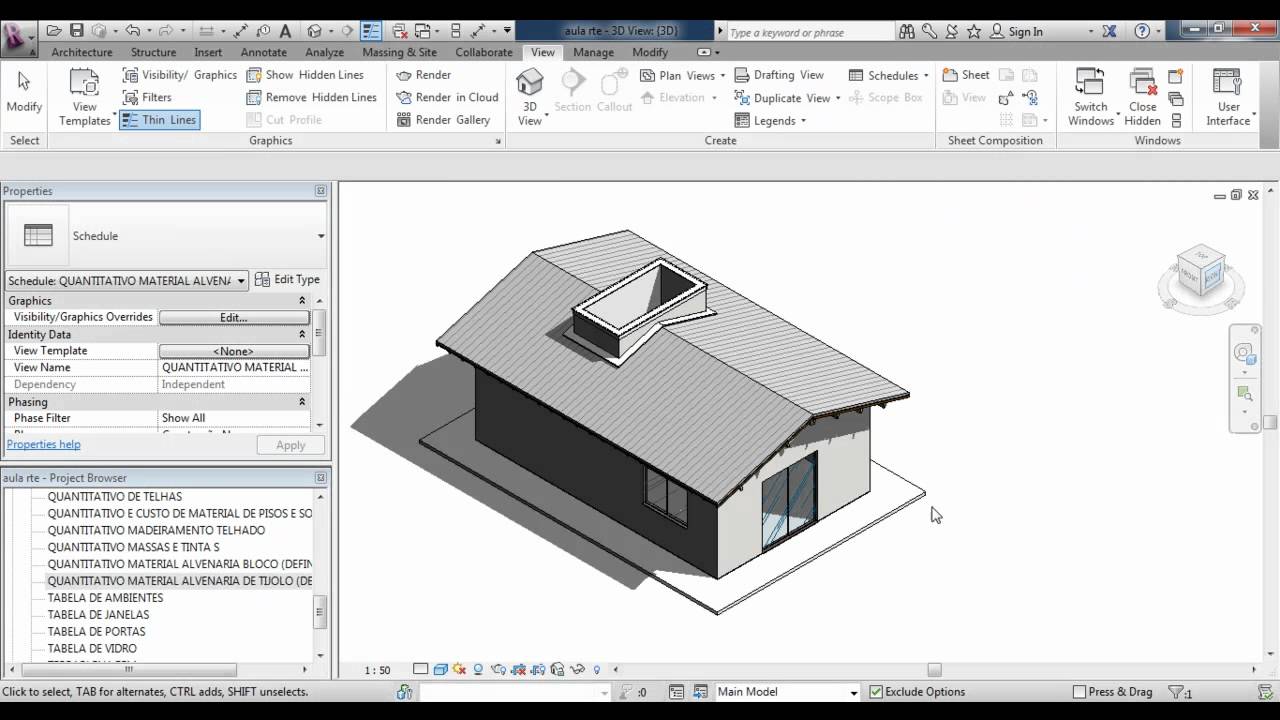Click the Project Browser vertical scrollbar thumb
1280x720 pixels.
(x=320, y=612)
